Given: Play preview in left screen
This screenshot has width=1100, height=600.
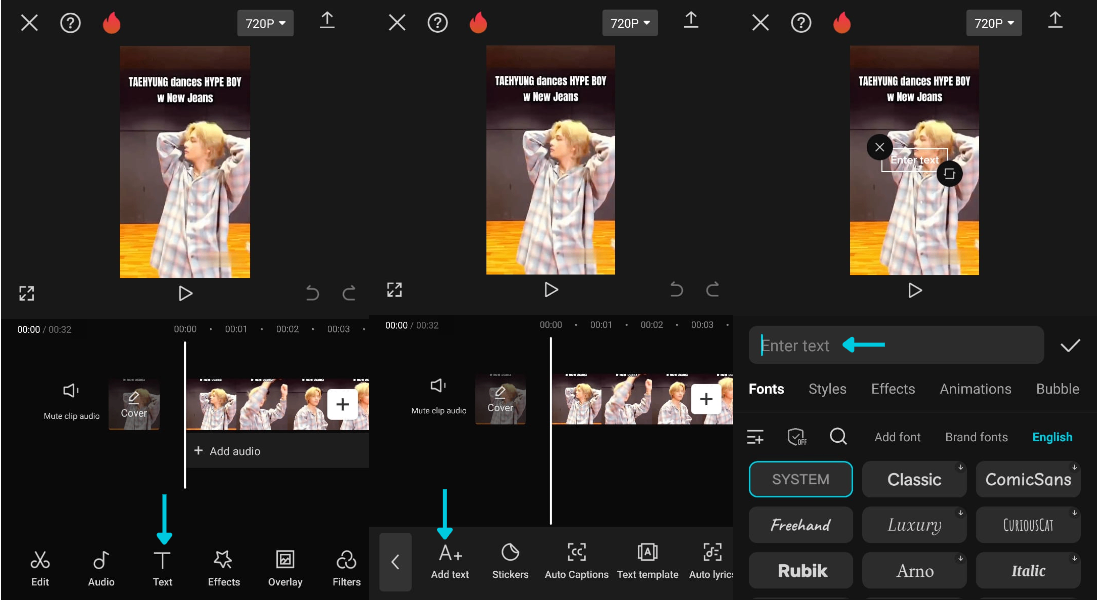Looking at the screenshot, I should tap(185, 293).
